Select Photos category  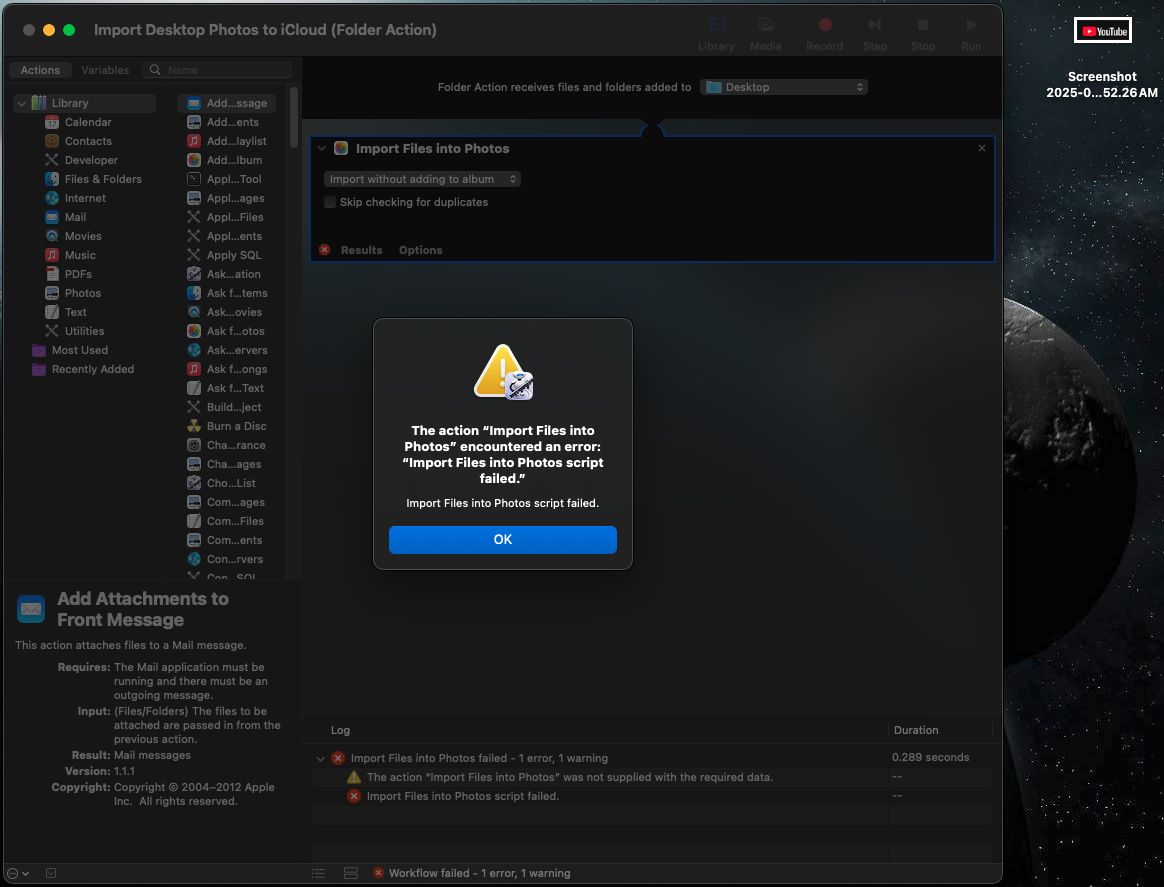point(82,293)
